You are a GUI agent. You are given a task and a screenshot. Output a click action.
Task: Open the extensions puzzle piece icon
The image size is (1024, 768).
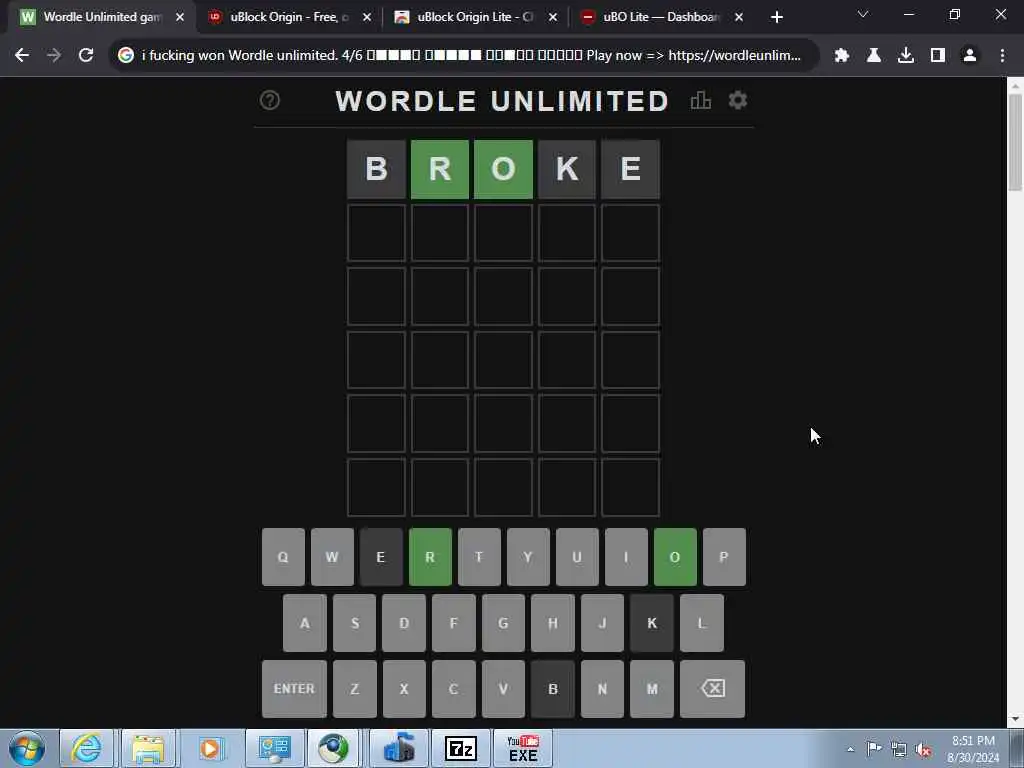point(842,56)
